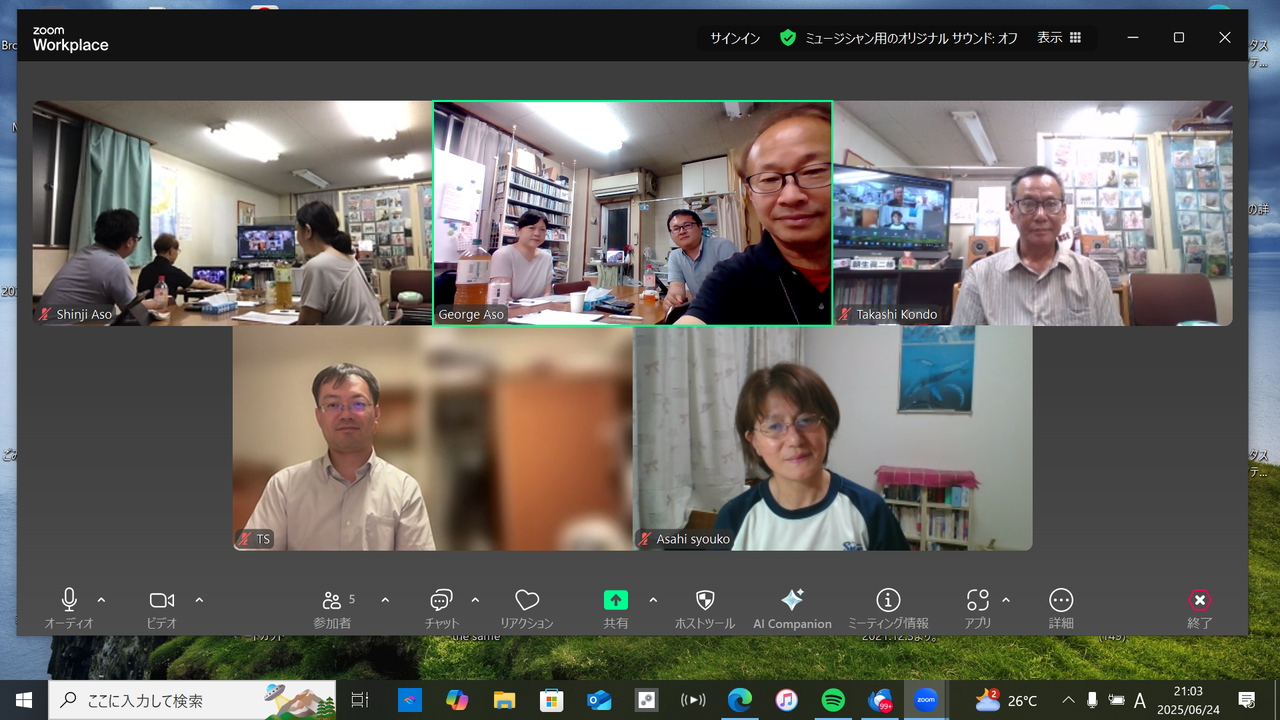Image resolution: width=1280 pixels, height=720 pixels.
Task: Expand the audio options chevron
Action: [101, 600]
